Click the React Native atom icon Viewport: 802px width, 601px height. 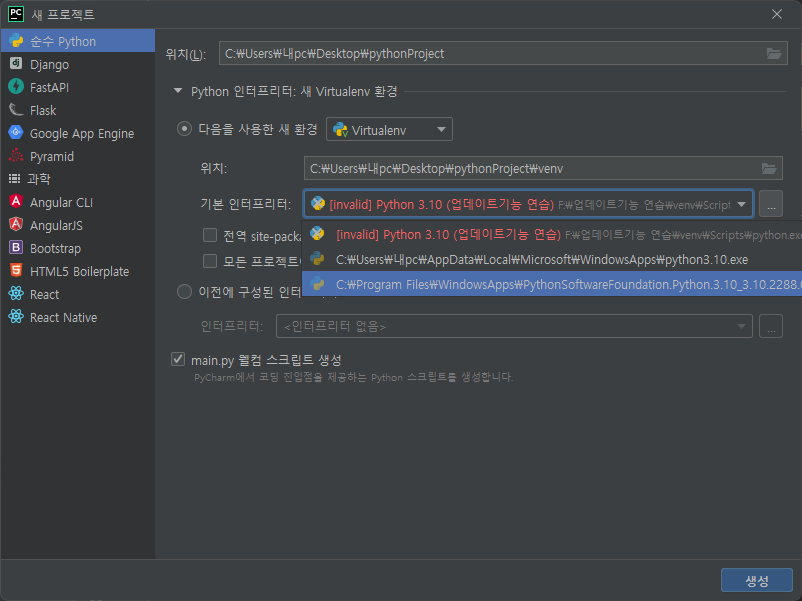16,317
